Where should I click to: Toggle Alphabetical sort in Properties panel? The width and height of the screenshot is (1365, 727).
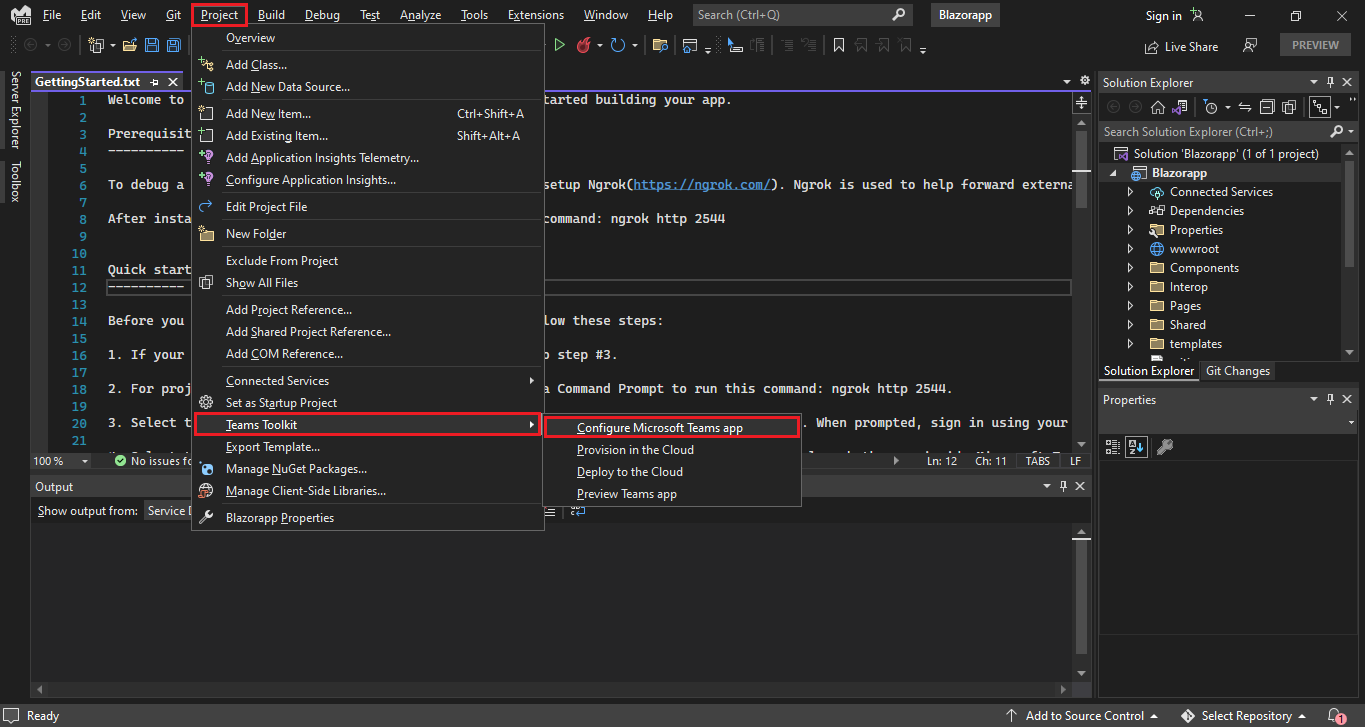click(x=1136, y=447)
